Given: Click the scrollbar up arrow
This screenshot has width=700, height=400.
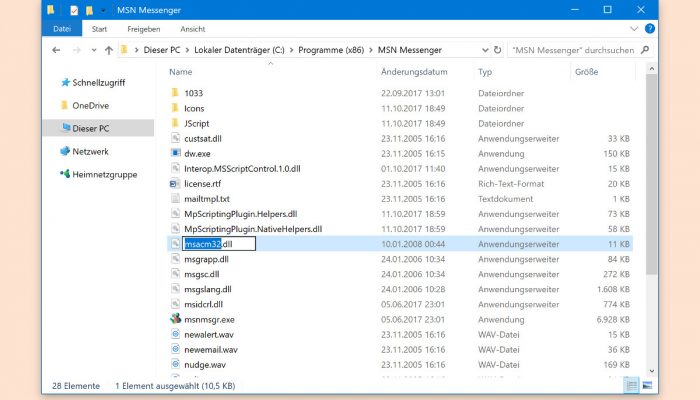Looking at the screenshot, I should (x=651, y=69).
